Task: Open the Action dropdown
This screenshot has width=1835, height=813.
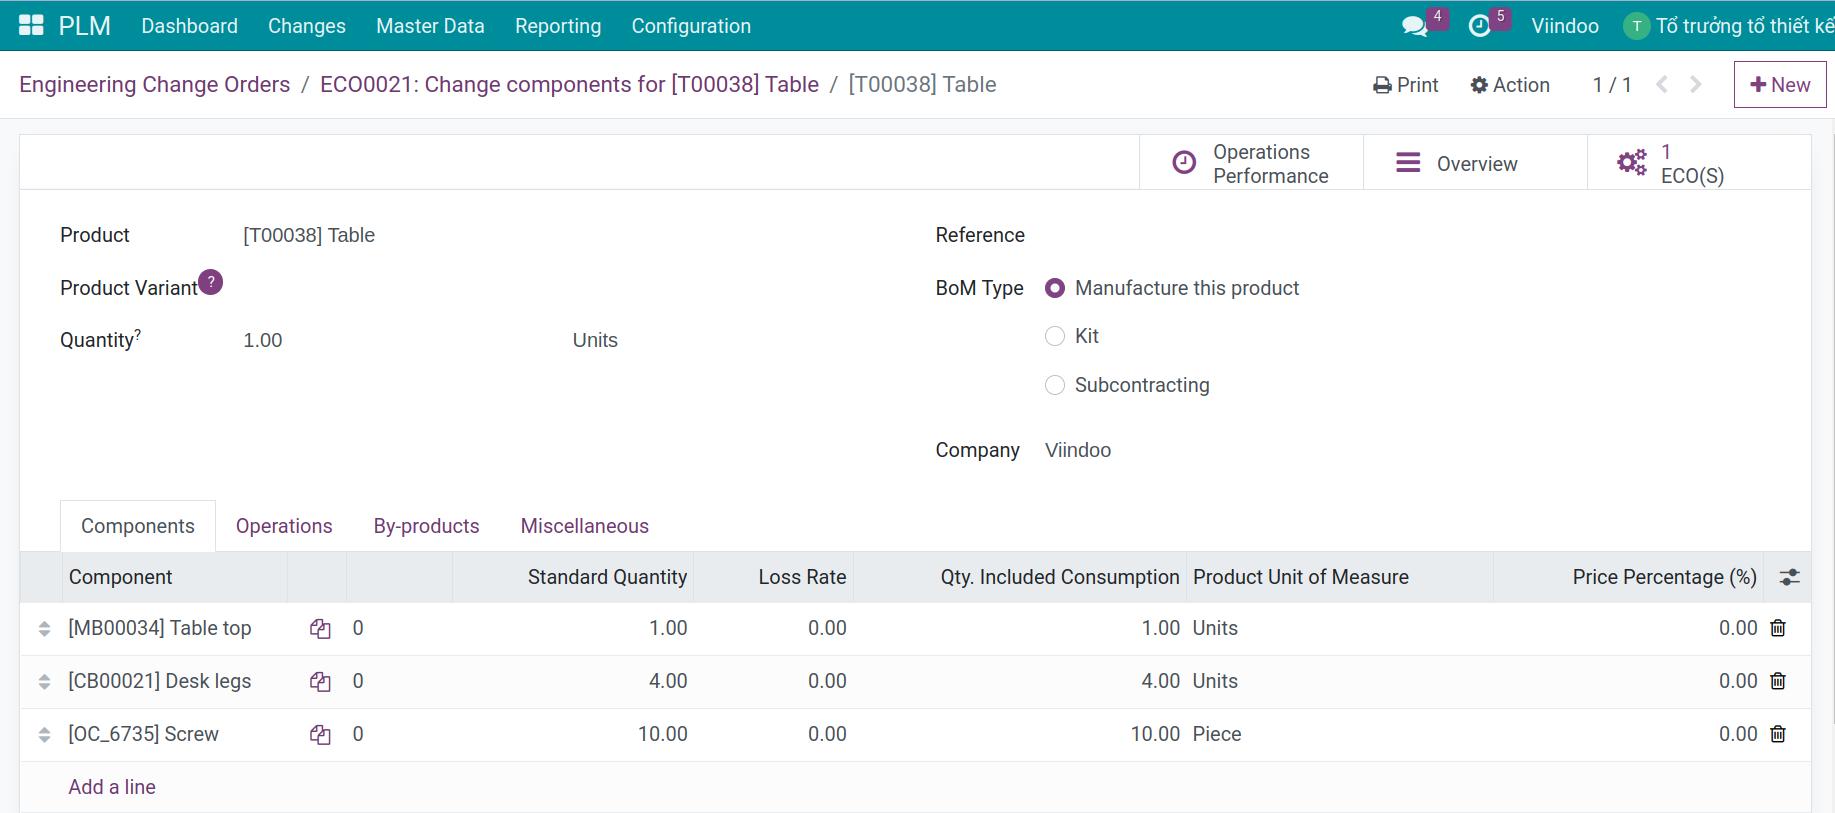Action: [x=1510, y=85]
